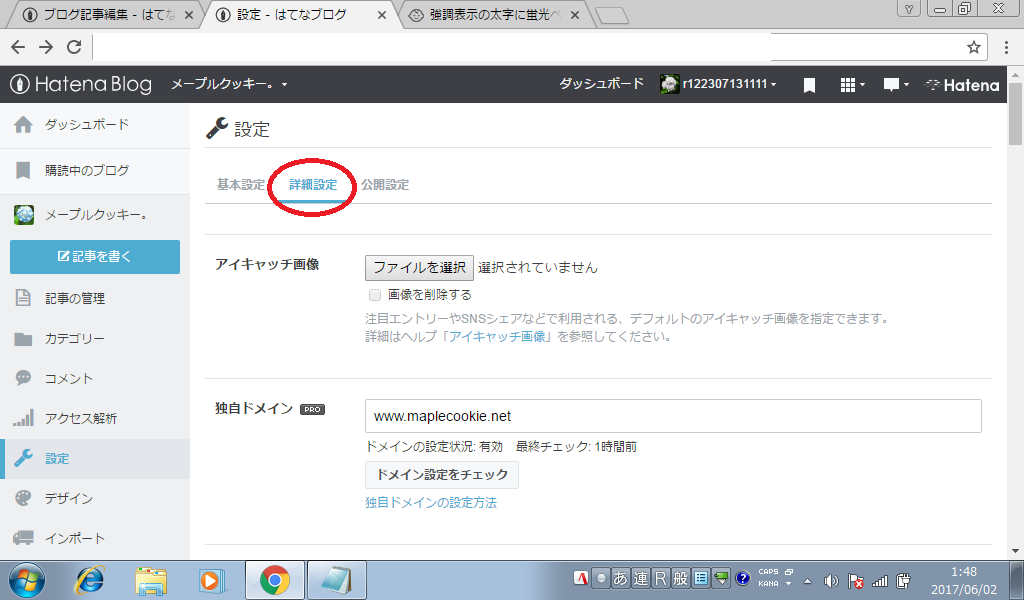Tick the 画像を削除する checkbox
1024x600 pixels.
coord(375,295)
